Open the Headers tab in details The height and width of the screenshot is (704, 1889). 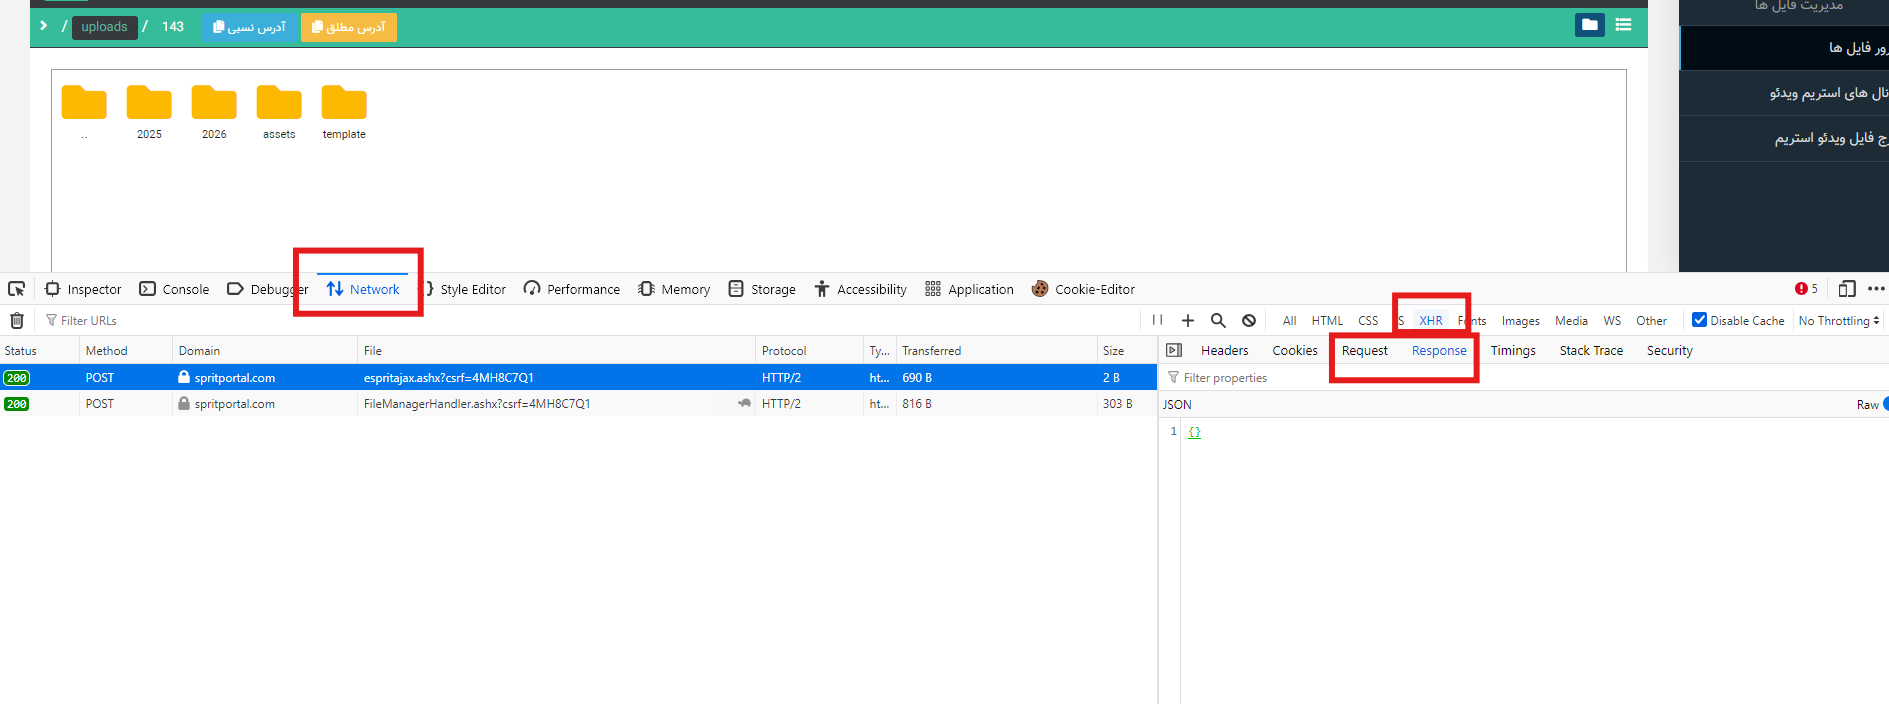tap(1224, 351)
